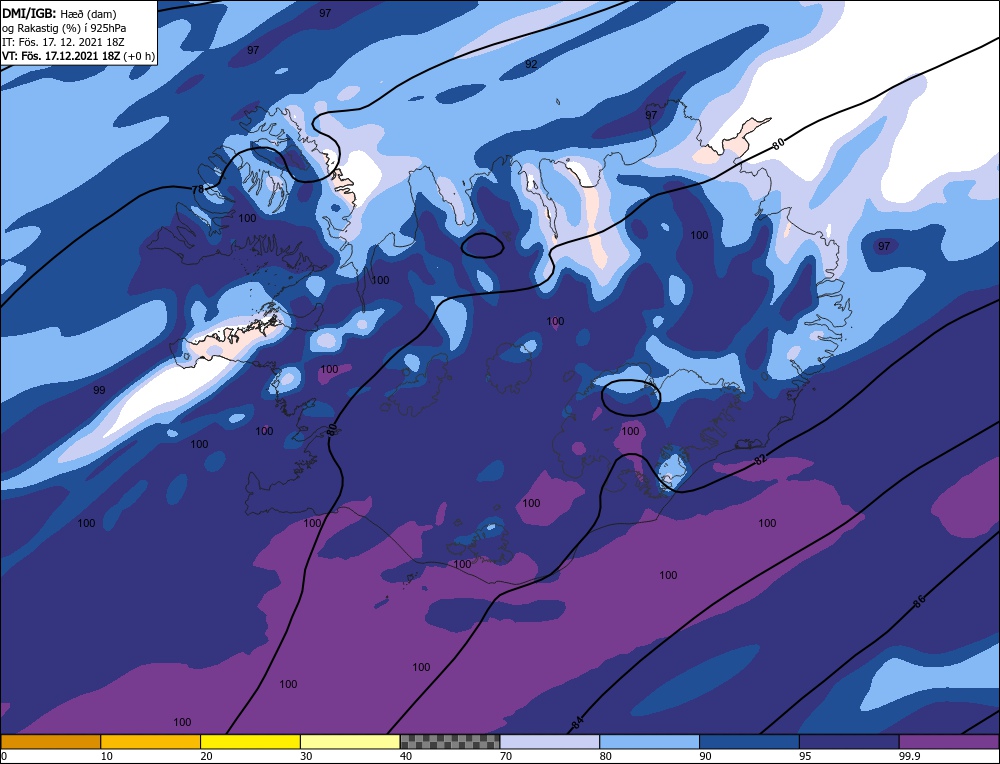This screenshot has height=764, width=1000.
Task: Click the gray checkered 40–70 legend swatch
Action: [450, 741]
